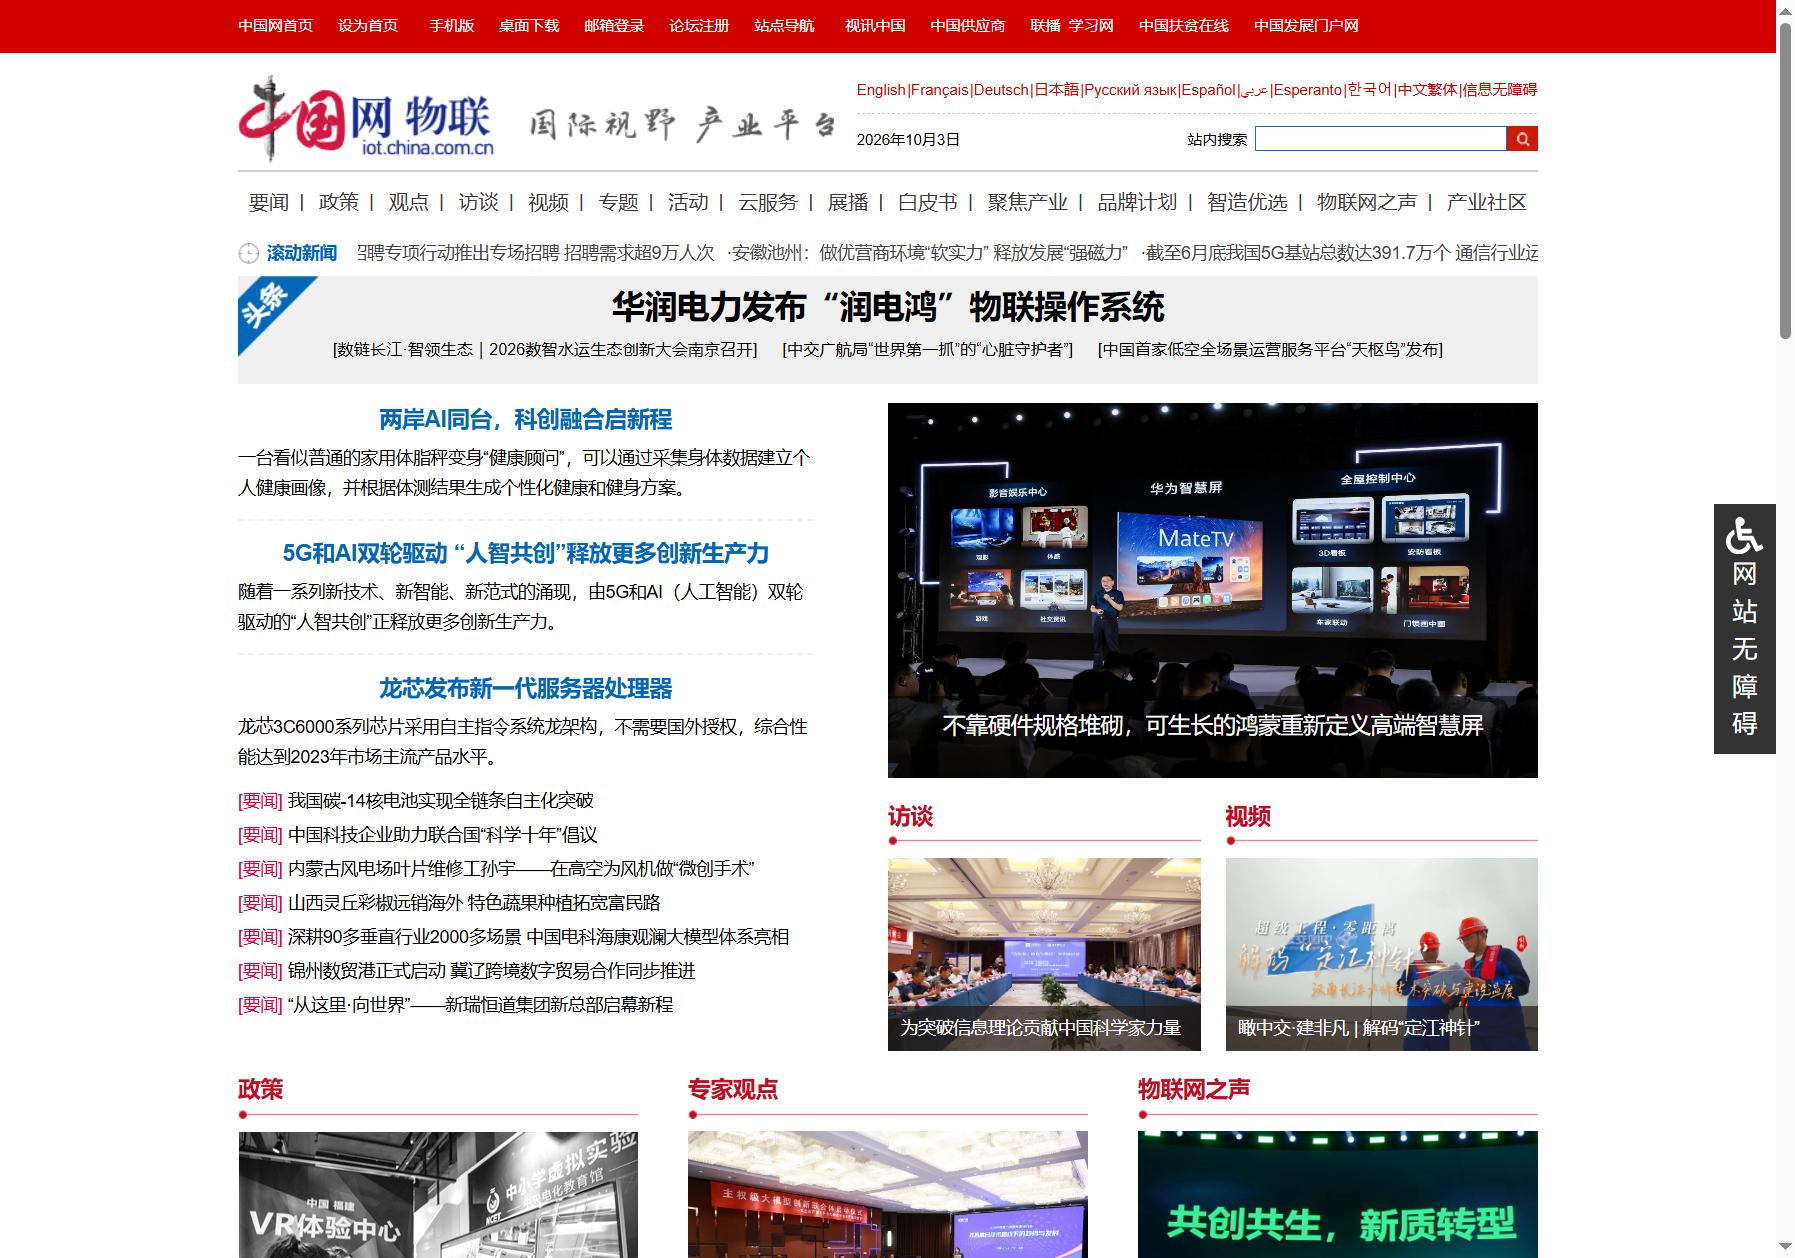Screen dimensions: 1795x1258
Task: Click scroll-down arrow at the scrollbar bottom
Action: tap(1785, 1249)
